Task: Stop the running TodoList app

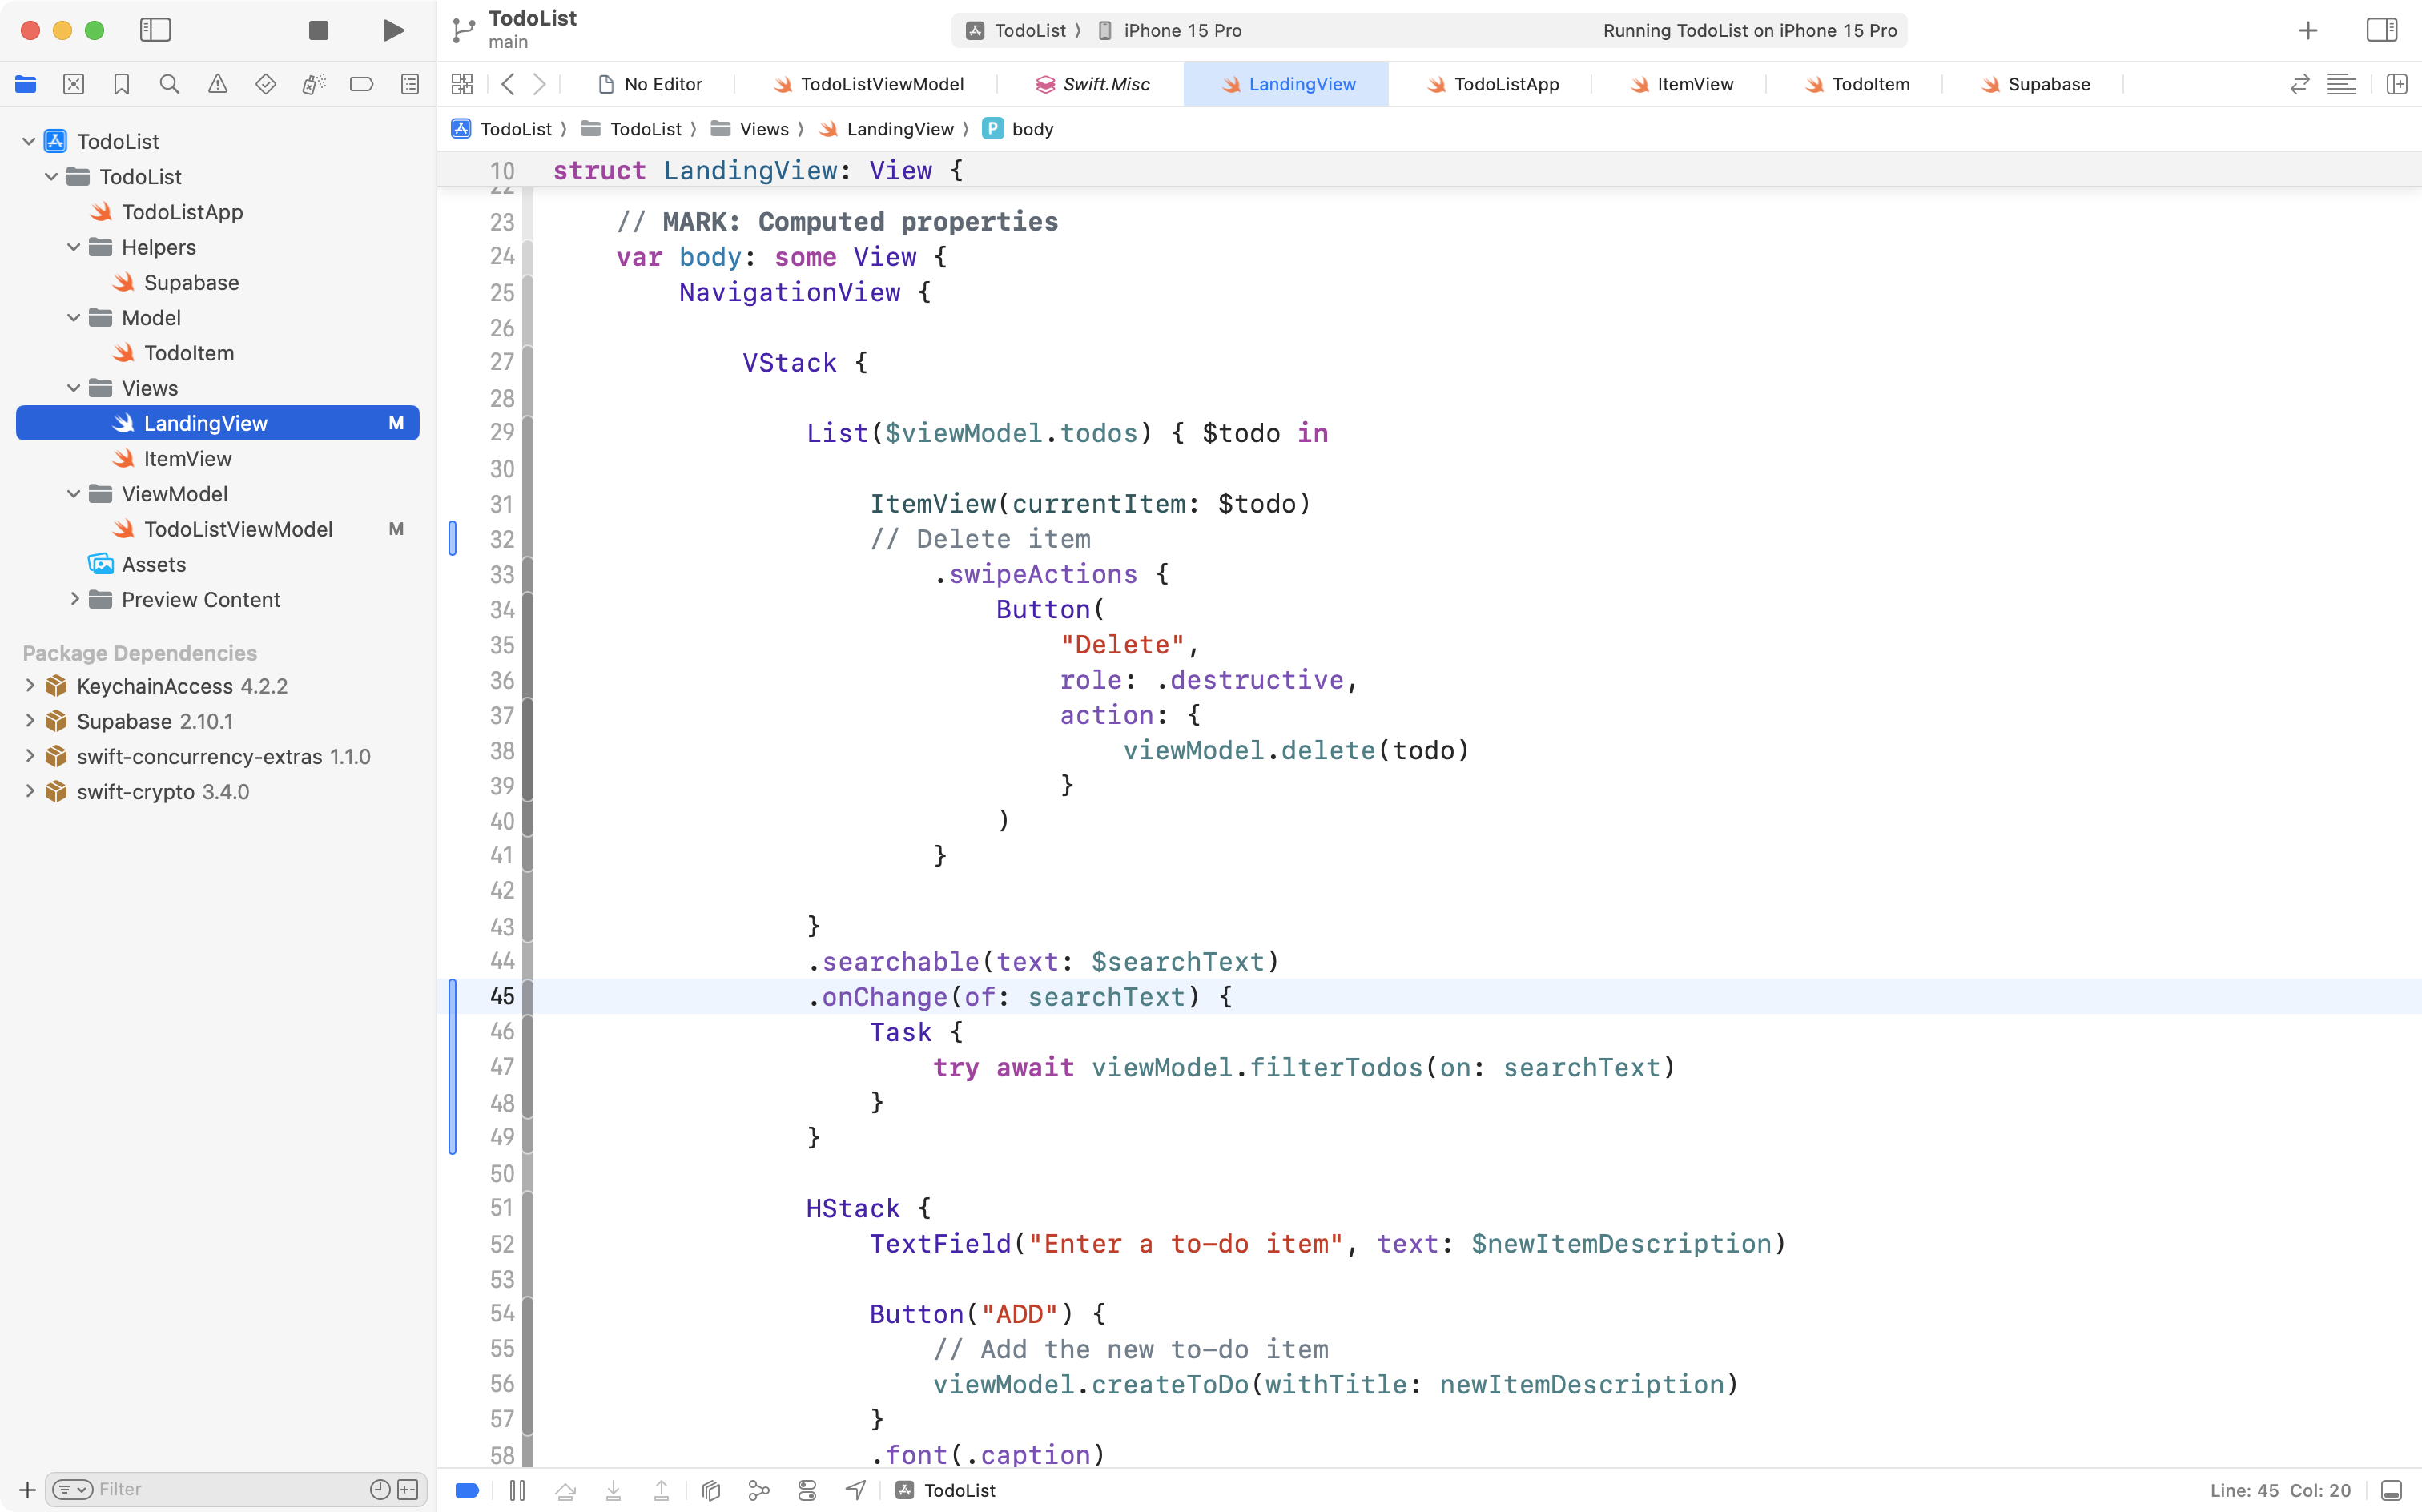Action: click(x=318, y=30)
